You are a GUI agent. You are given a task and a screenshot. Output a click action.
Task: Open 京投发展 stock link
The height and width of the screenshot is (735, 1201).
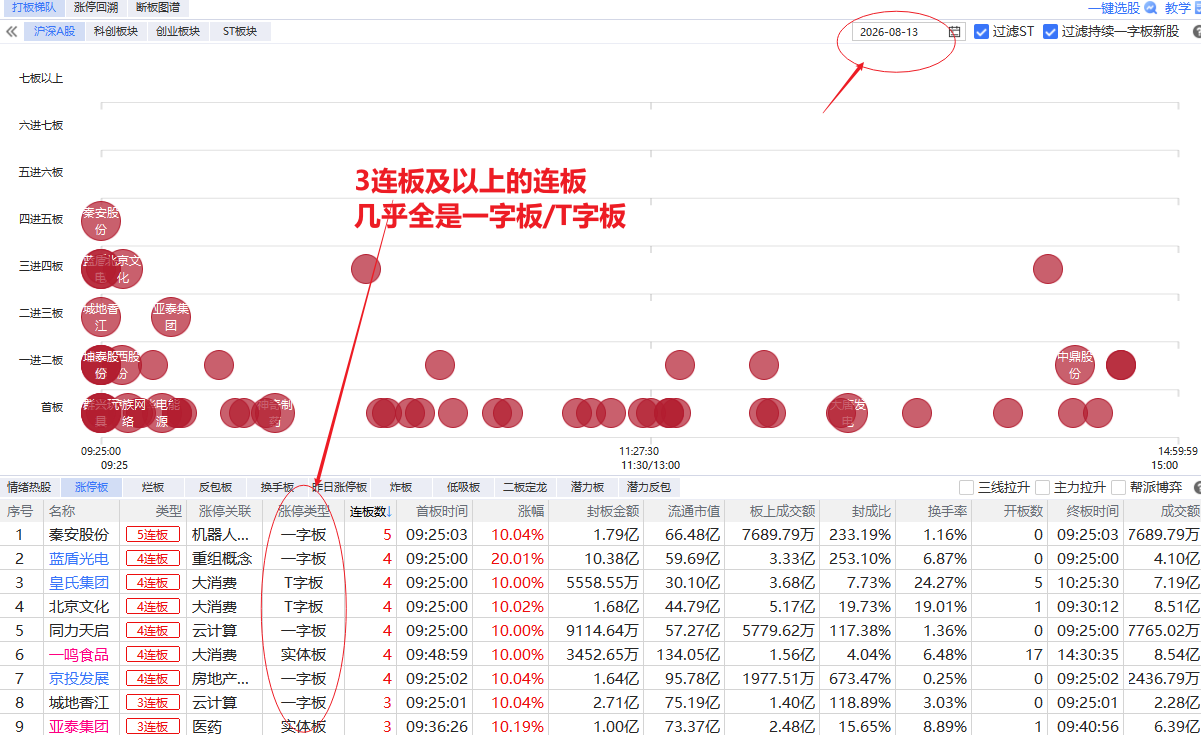79,678
